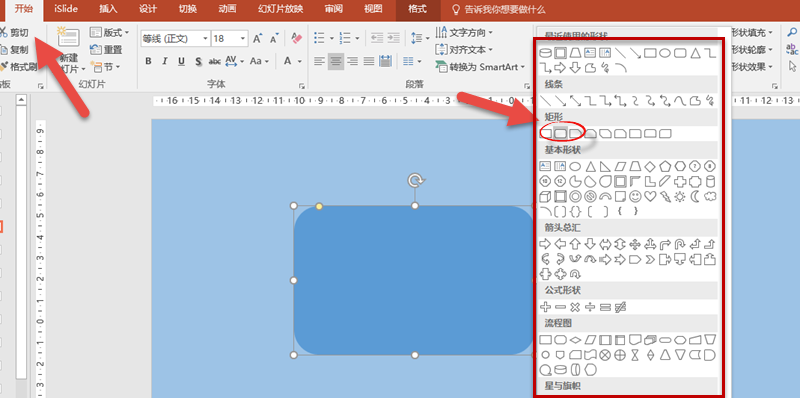Click the yellow corner-radius adjustment handle

tap(319, 206)
